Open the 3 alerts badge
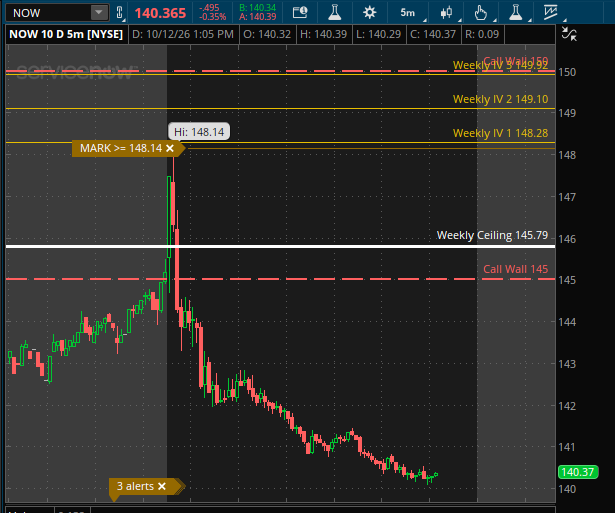Viewport: 615px width, 513px height. point(135,486)
